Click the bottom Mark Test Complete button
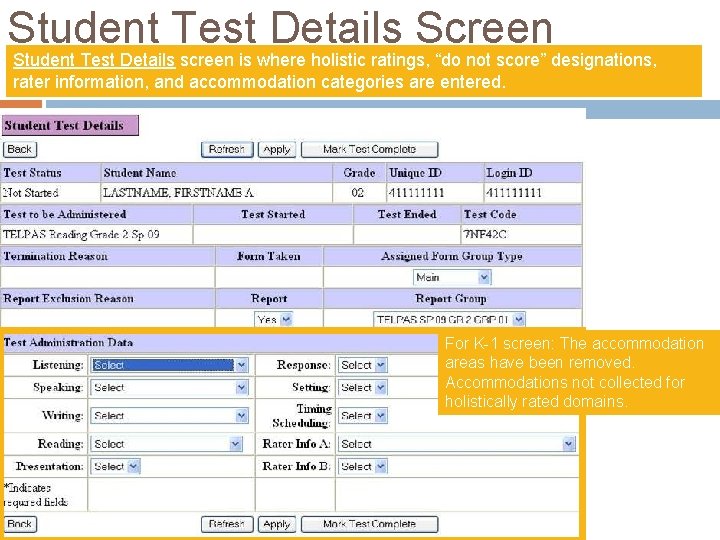Image resolution: width=720 pixels, height=540 pixels. point(370,524)
